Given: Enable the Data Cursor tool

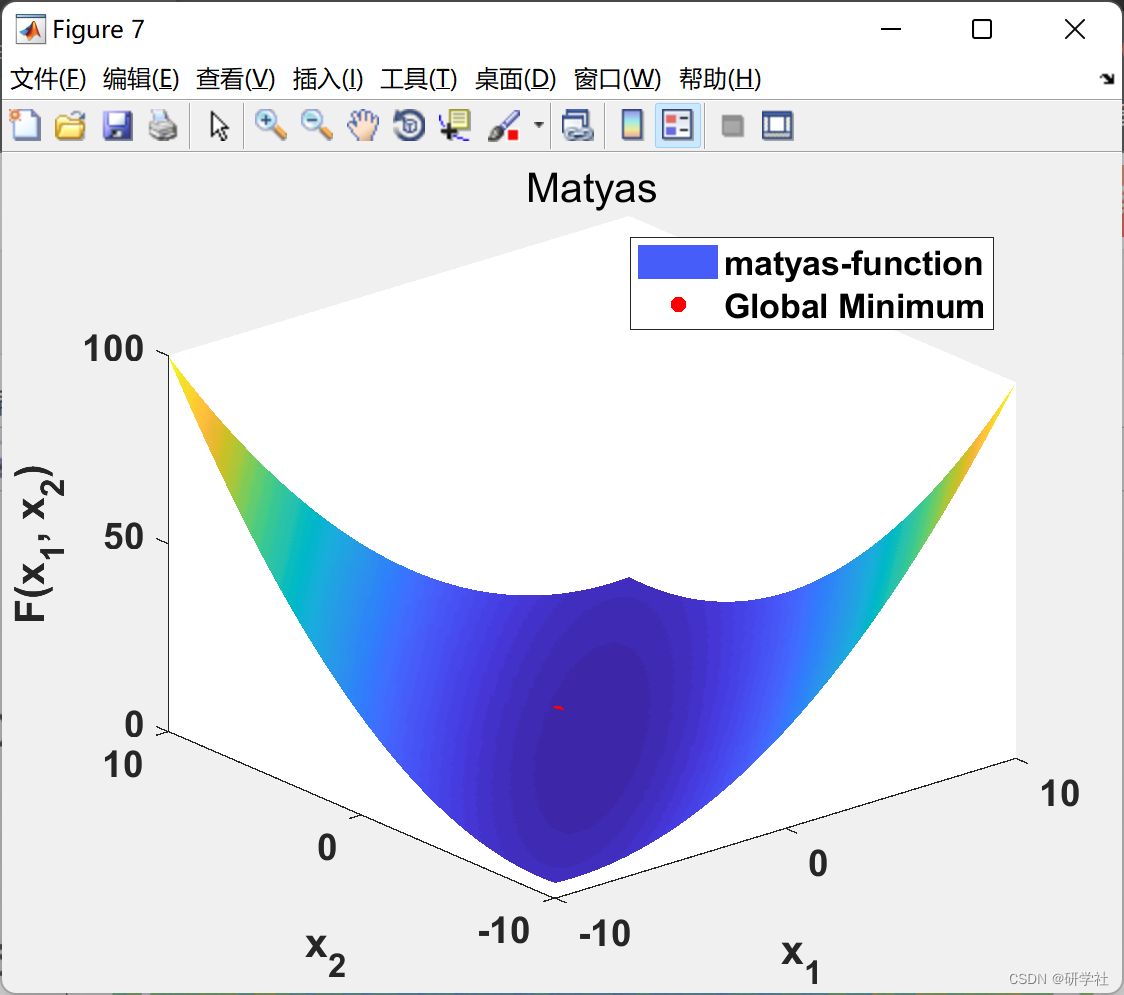Looking at the screenshot, I should 455,125.
